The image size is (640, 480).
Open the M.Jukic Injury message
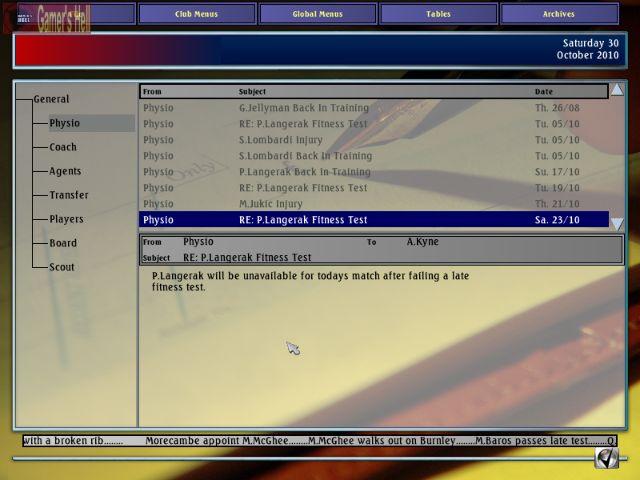click(271, 204)
